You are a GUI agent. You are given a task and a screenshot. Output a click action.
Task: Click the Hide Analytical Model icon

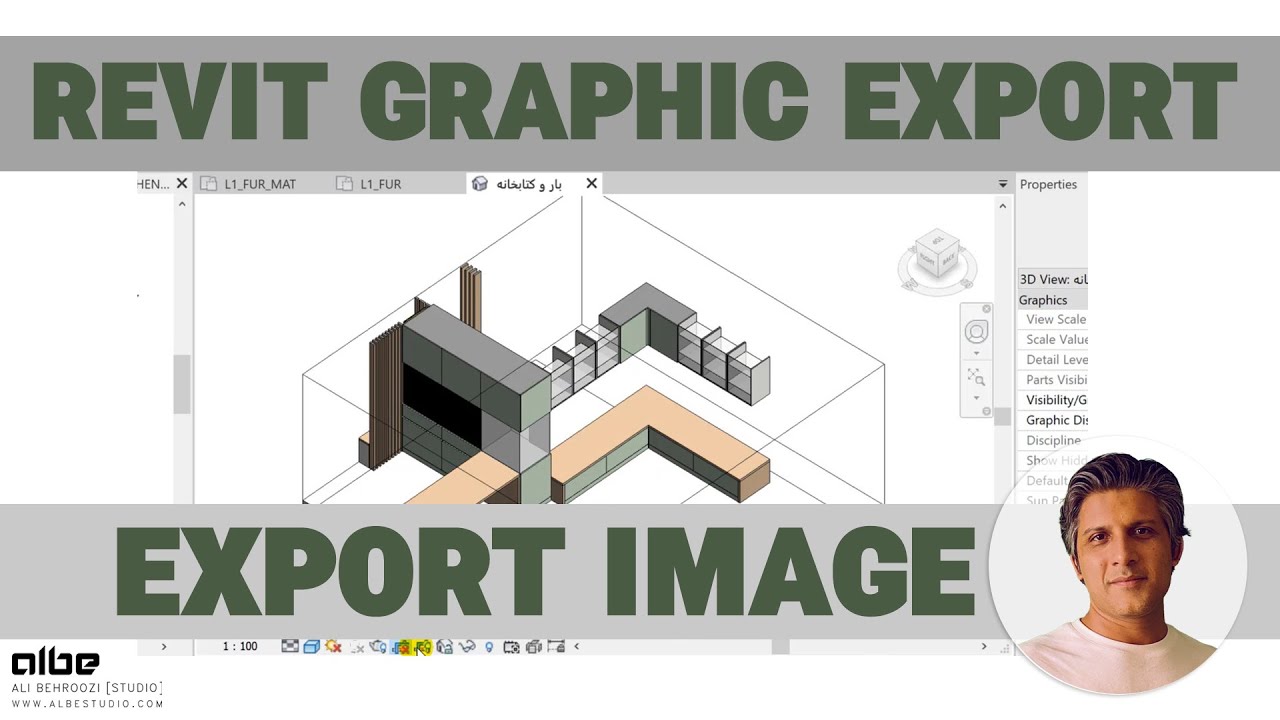pos(534,647)
